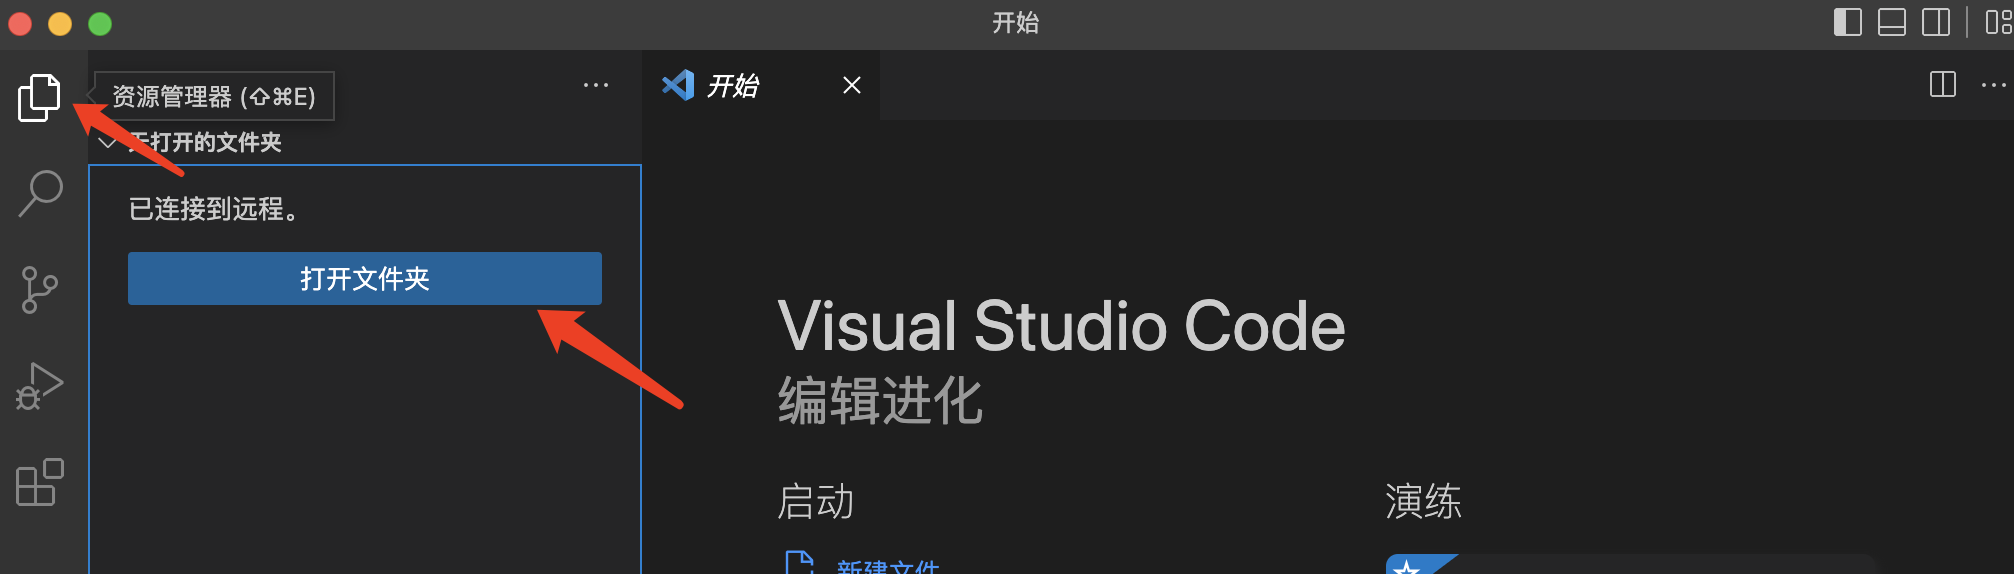Image resolution: width=2014 pixels, height=574 pixels.
Task: Toggle the bottom panel layout icon
Action: pyautogui.click(x=1892, y=22)
